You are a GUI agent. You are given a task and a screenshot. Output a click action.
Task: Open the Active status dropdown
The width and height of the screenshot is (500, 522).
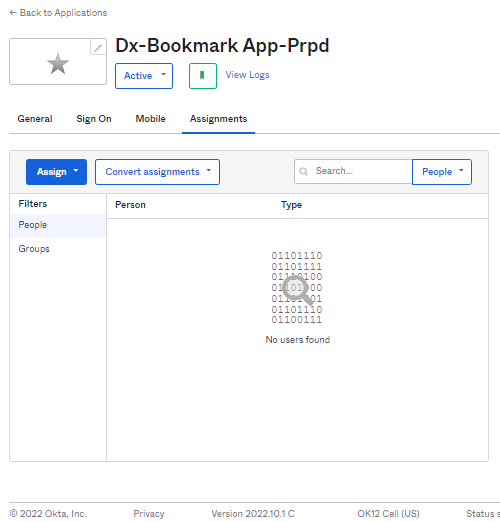click(144, 76)
